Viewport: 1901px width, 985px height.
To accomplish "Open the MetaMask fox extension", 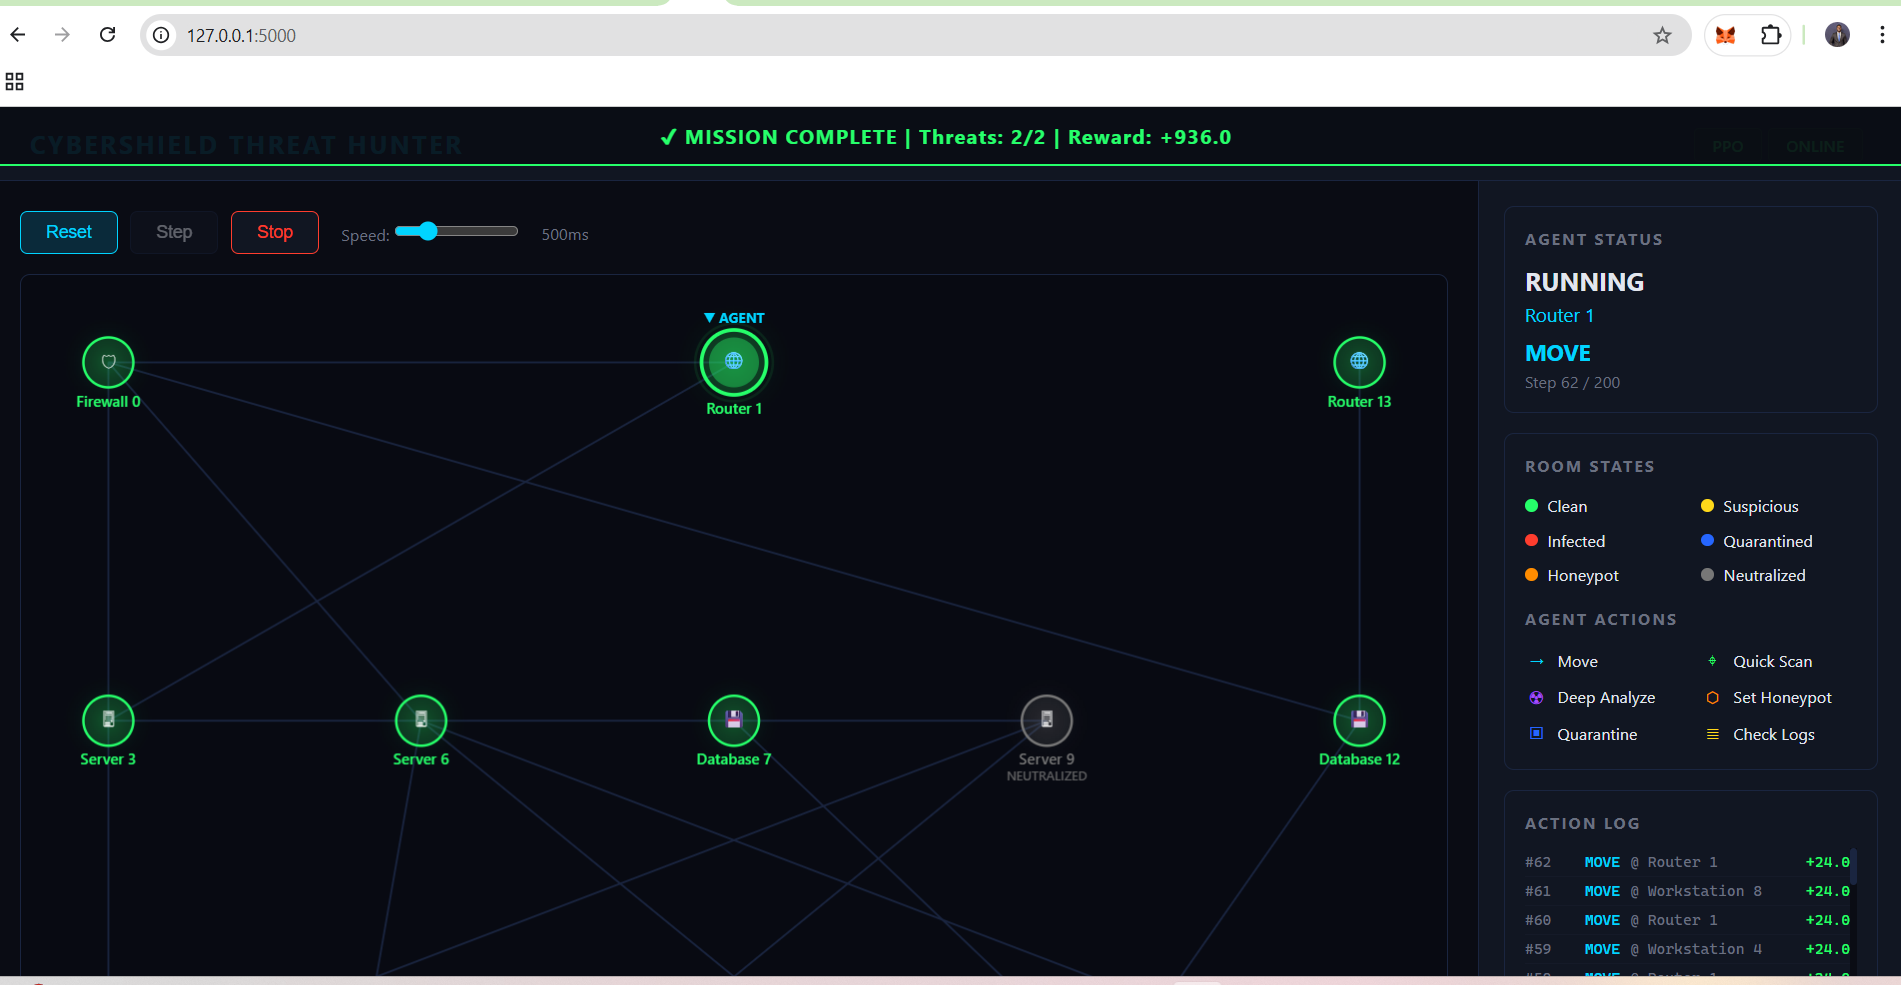I will pyautogui.click(x=1725, y=36).
